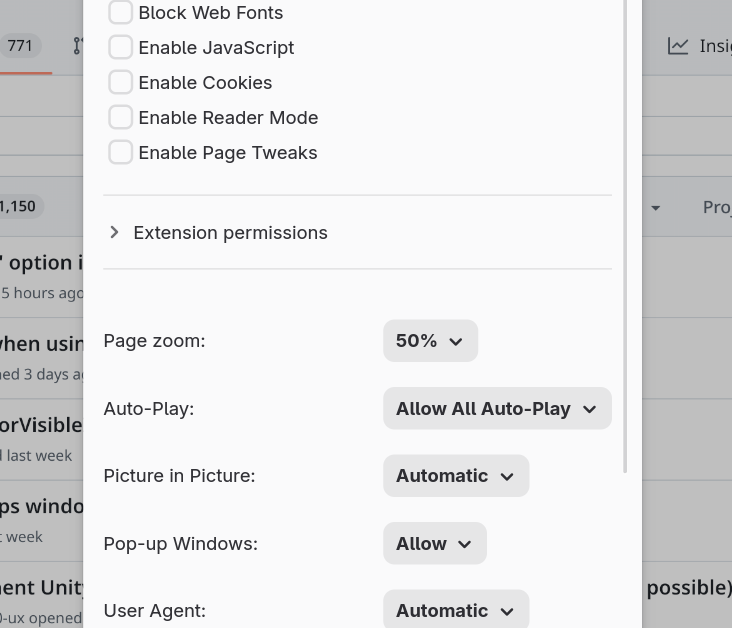Open the User Agent Automatic dropdown

[455, 610]
